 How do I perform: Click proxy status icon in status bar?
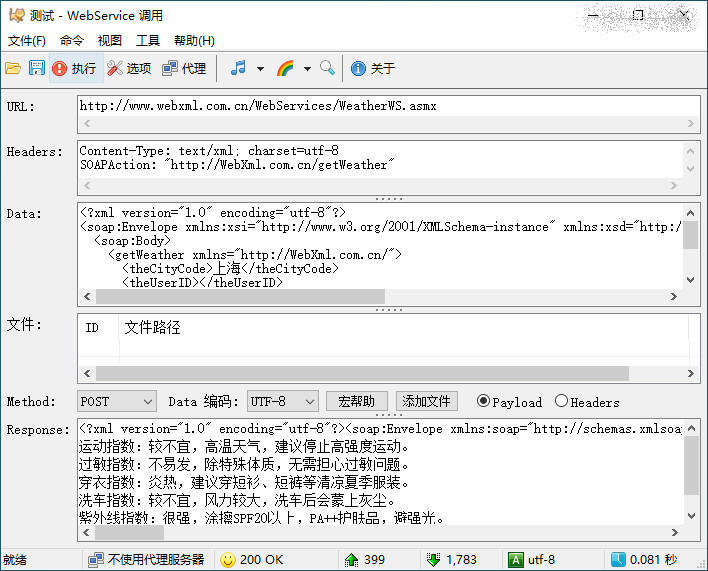click(96, 560)
